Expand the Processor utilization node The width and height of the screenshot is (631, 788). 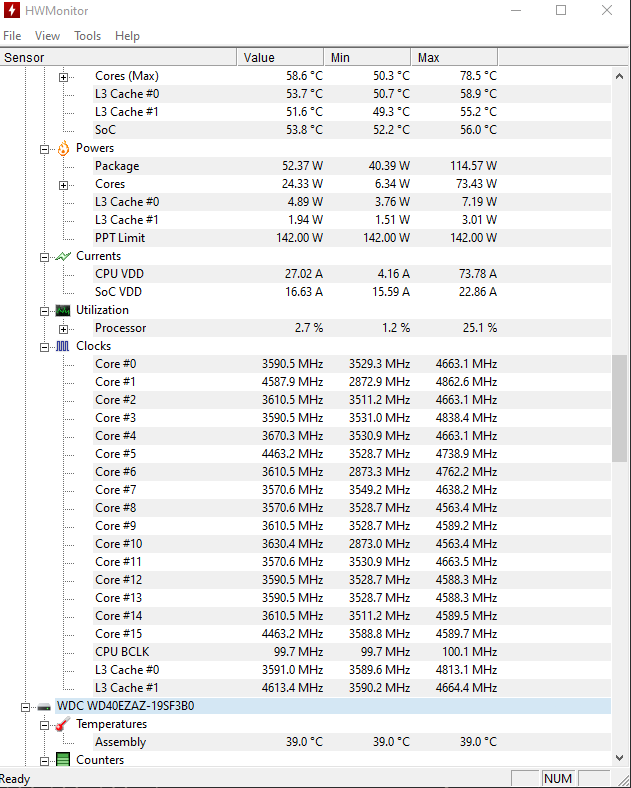[x=63, y=329]
